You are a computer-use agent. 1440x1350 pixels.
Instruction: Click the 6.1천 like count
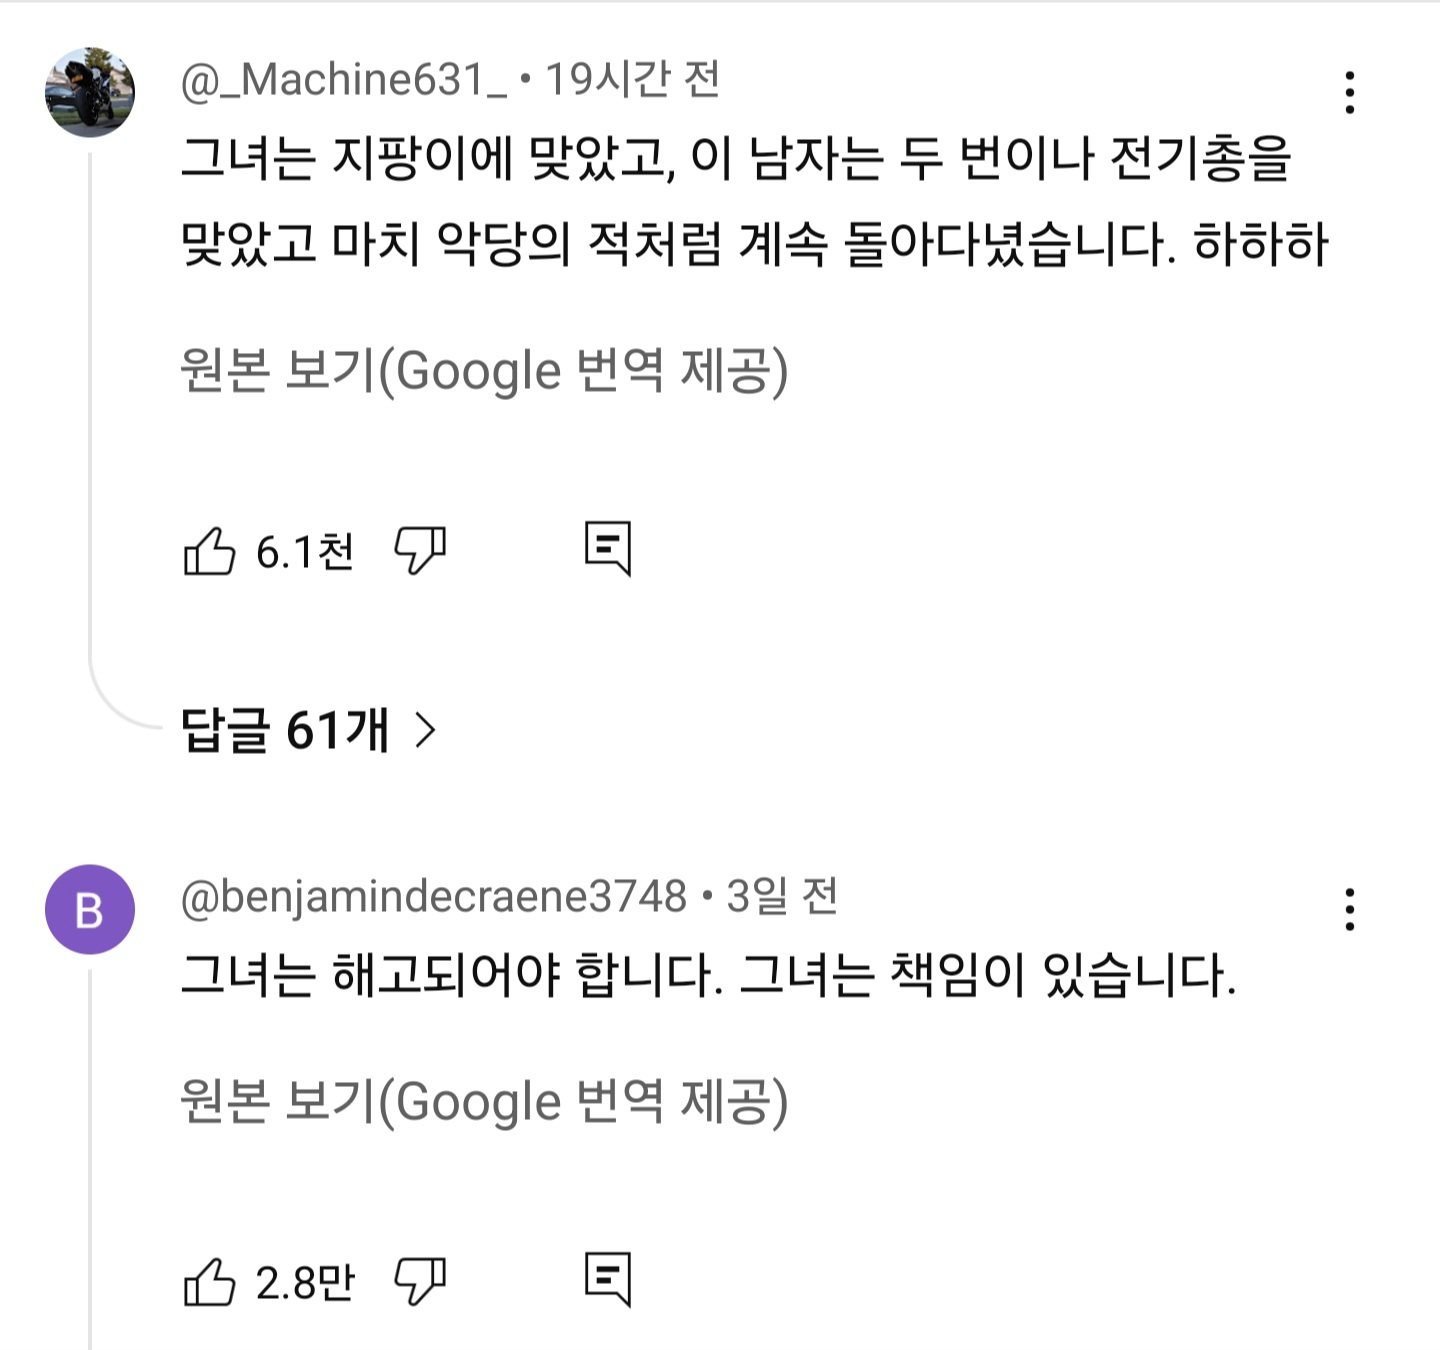click(305, 552)
